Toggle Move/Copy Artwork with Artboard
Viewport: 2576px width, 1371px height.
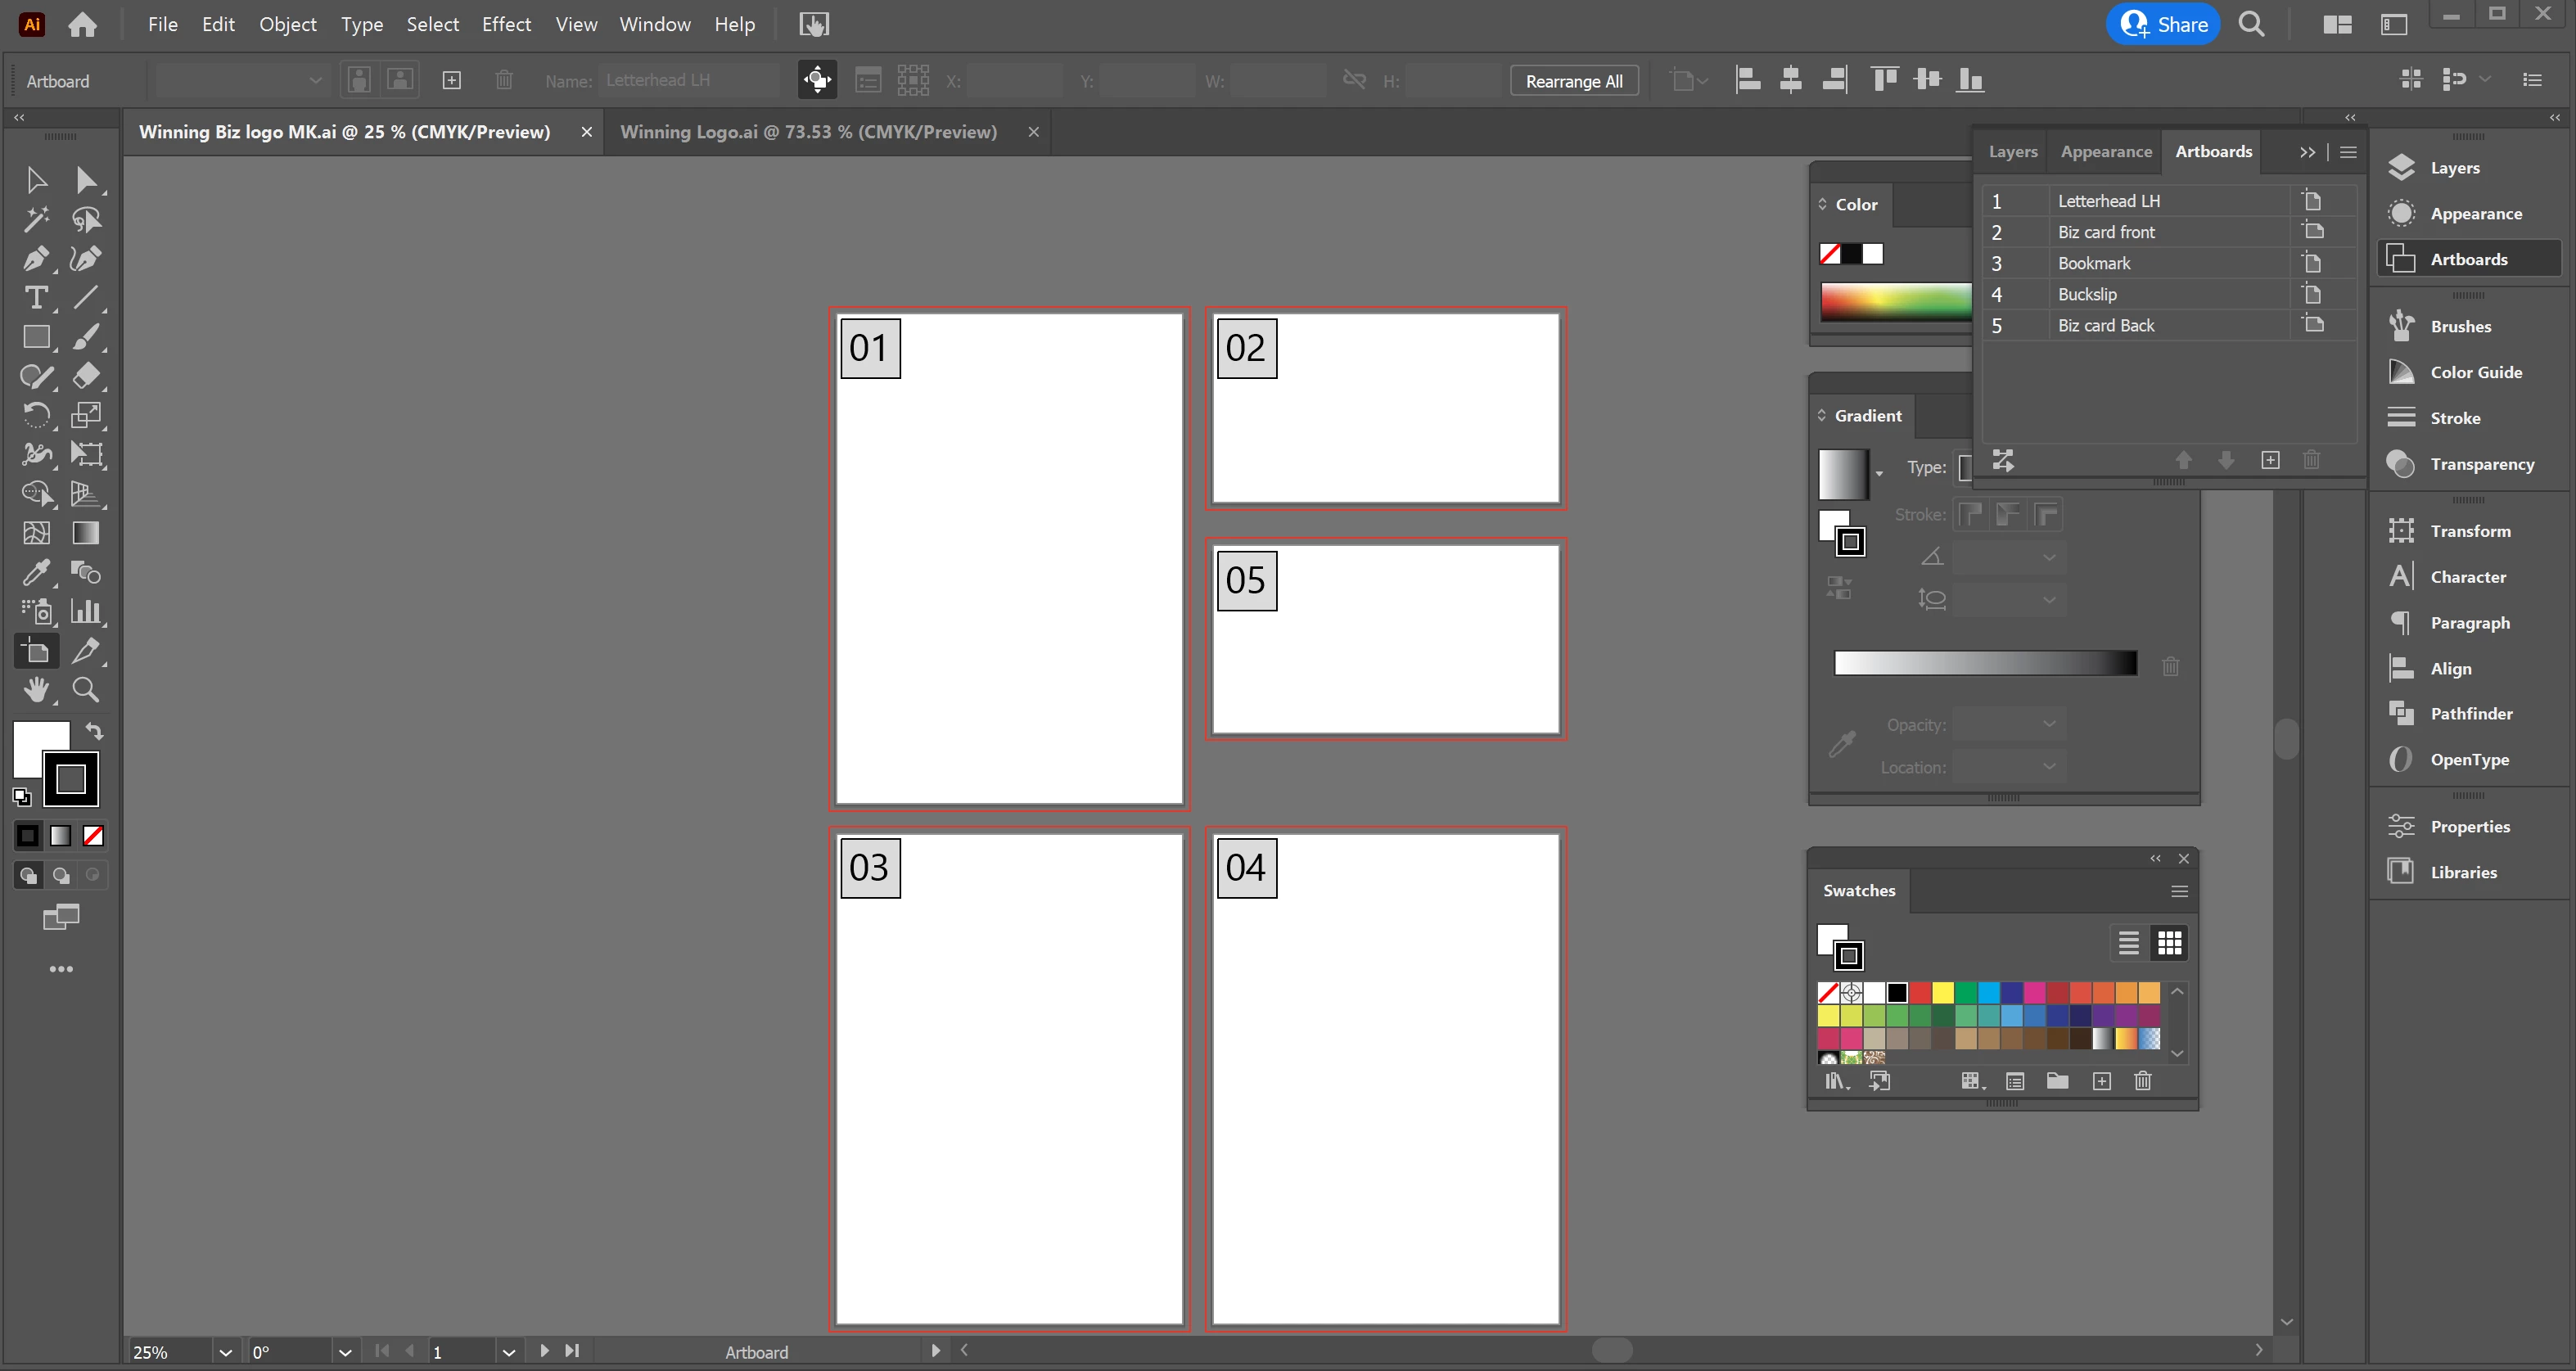(x=817, y=80)
